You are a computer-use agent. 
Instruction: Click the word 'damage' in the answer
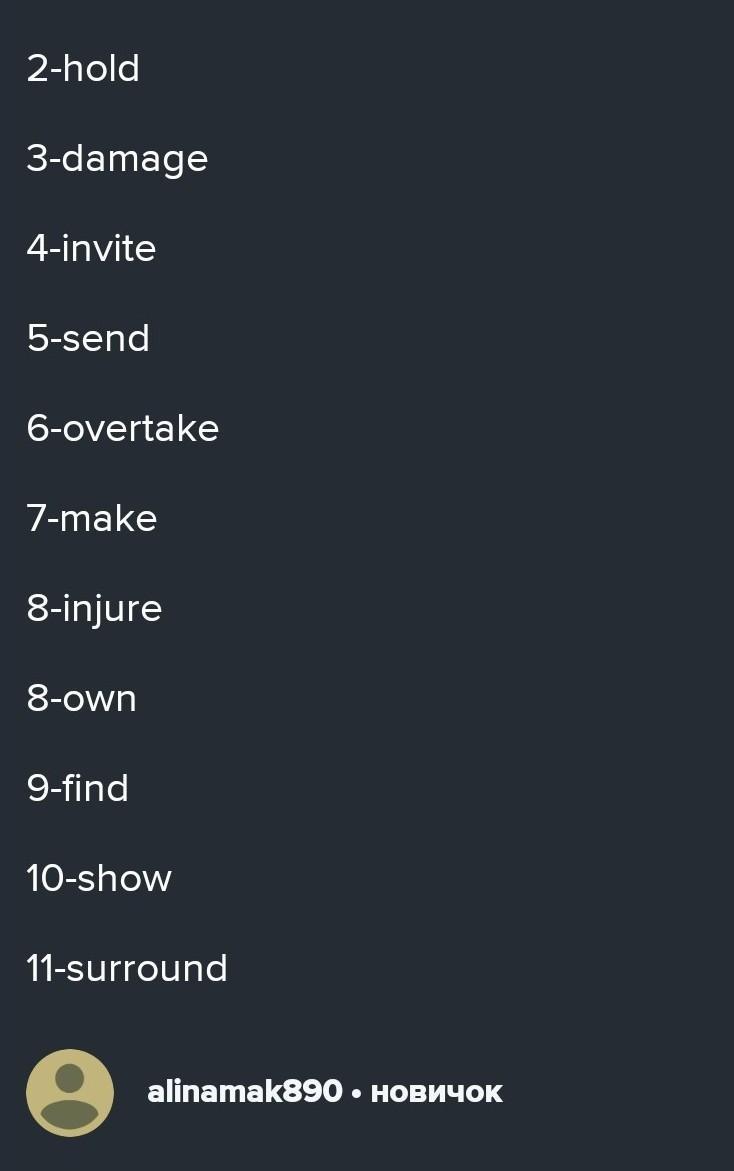(134, 160)
